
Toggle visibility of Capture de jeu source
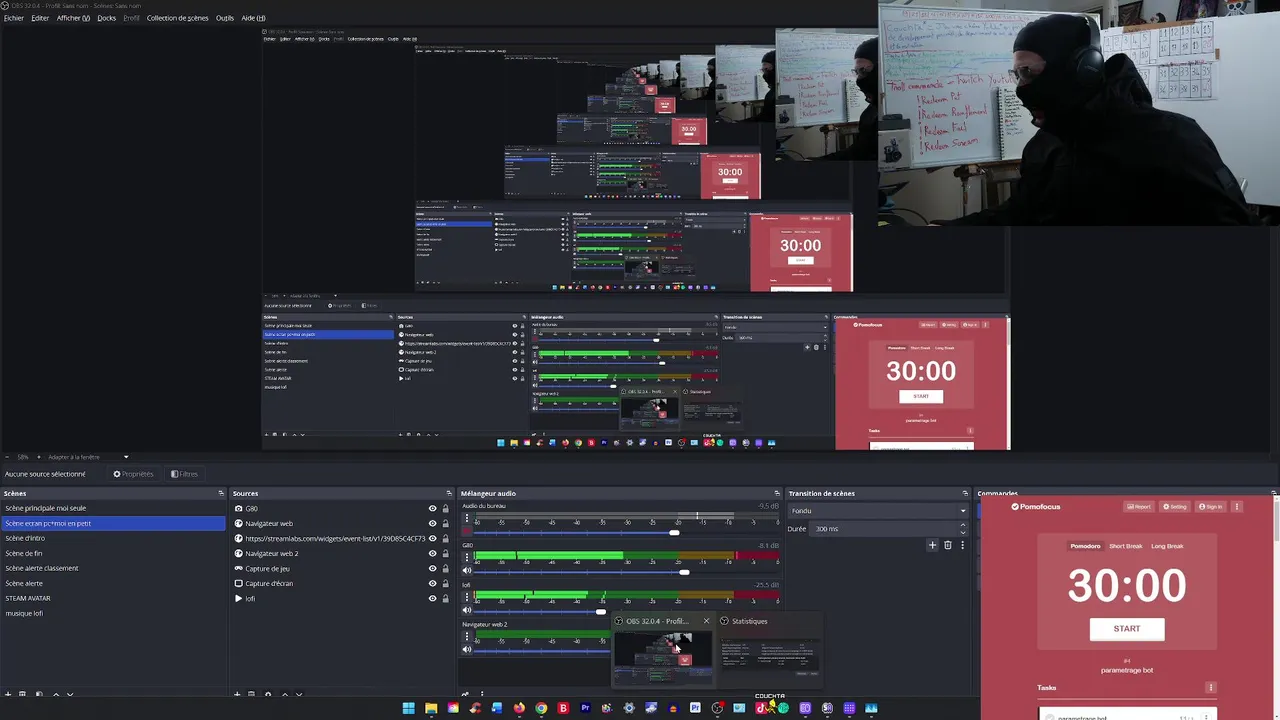(432, 568)
